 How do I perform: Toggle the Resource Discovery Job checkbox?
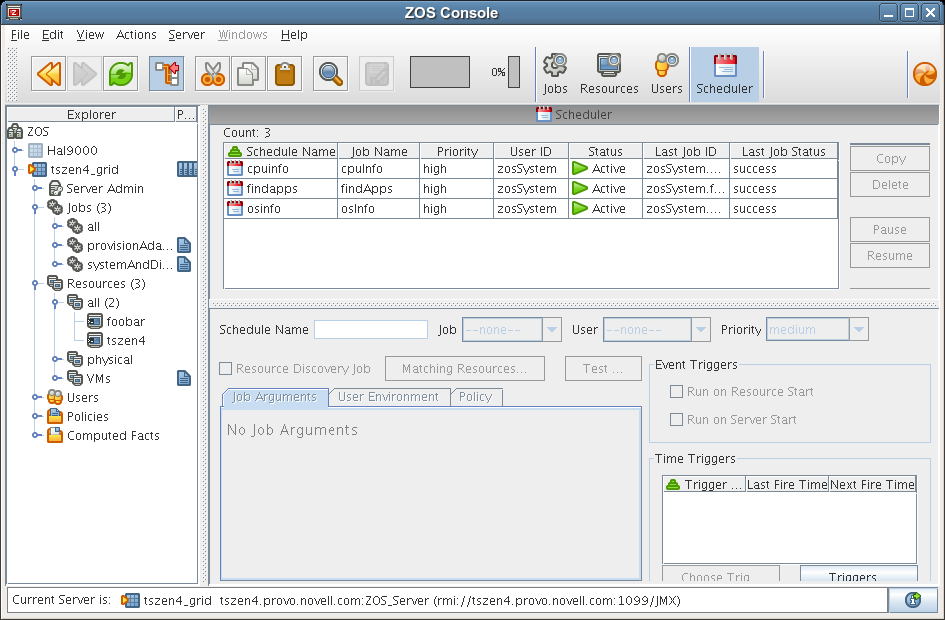coord(226,369)
